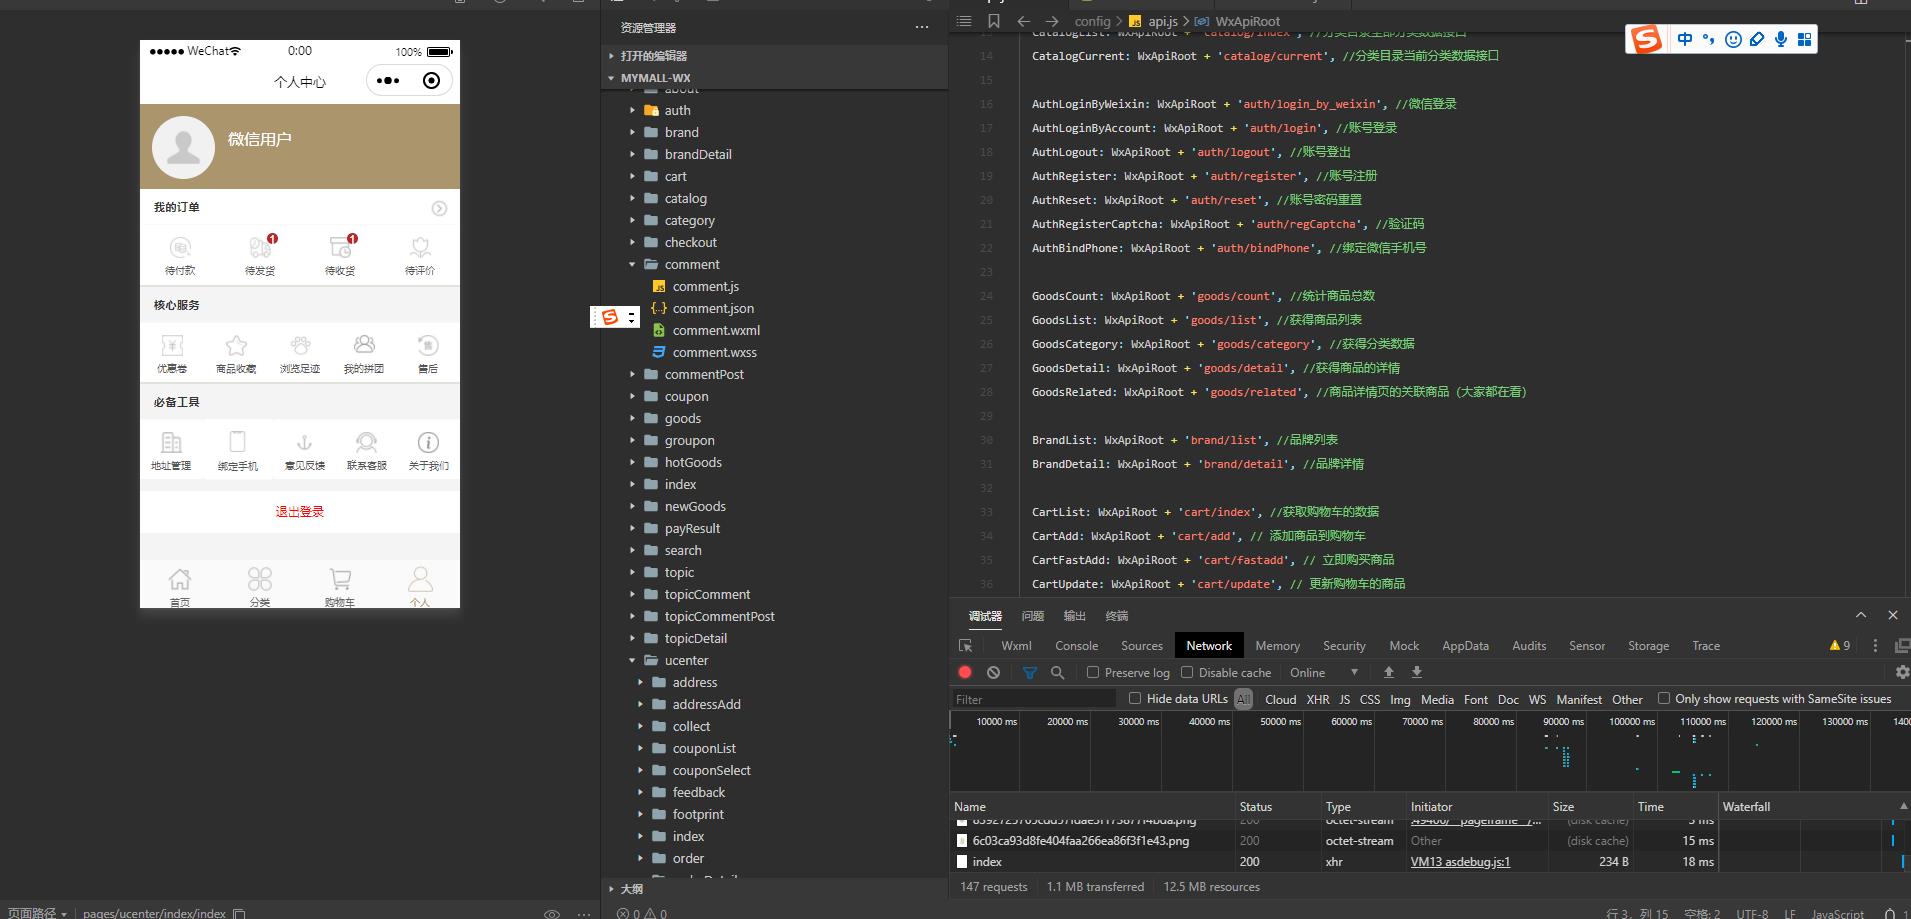The height and width of the screenshot is (919, 1911).
Task: Open the Online throttling dropdown
Action: point(1324,672)
